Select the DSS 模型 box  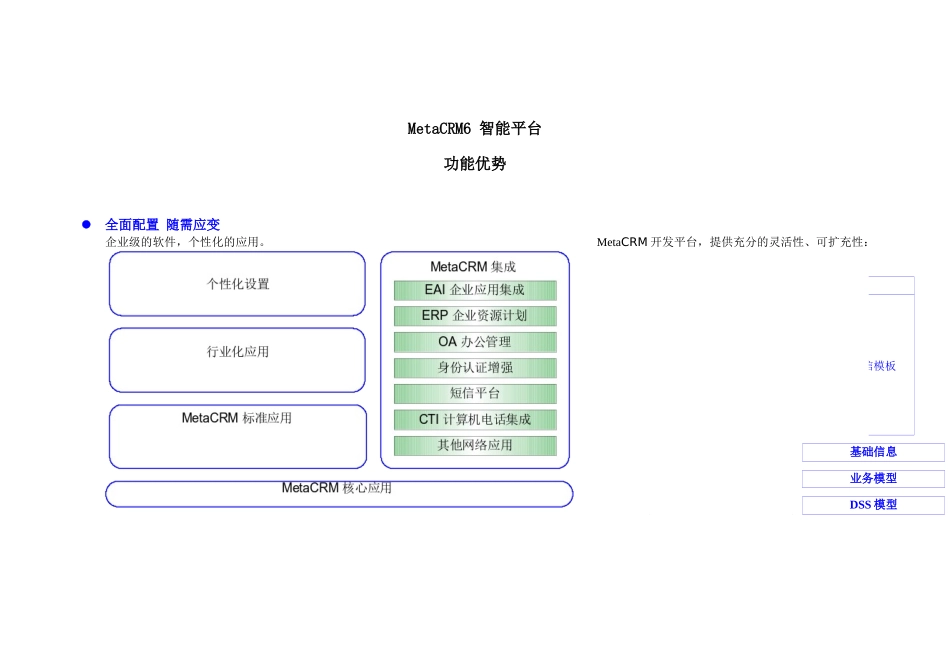pos(873,505)
